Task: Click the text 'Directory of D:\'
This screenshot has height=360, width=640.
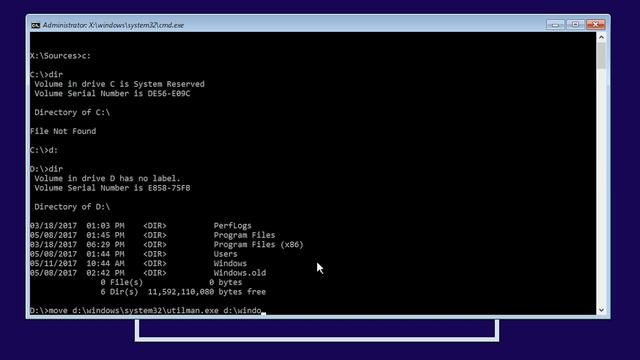Action: pos(72,207)
